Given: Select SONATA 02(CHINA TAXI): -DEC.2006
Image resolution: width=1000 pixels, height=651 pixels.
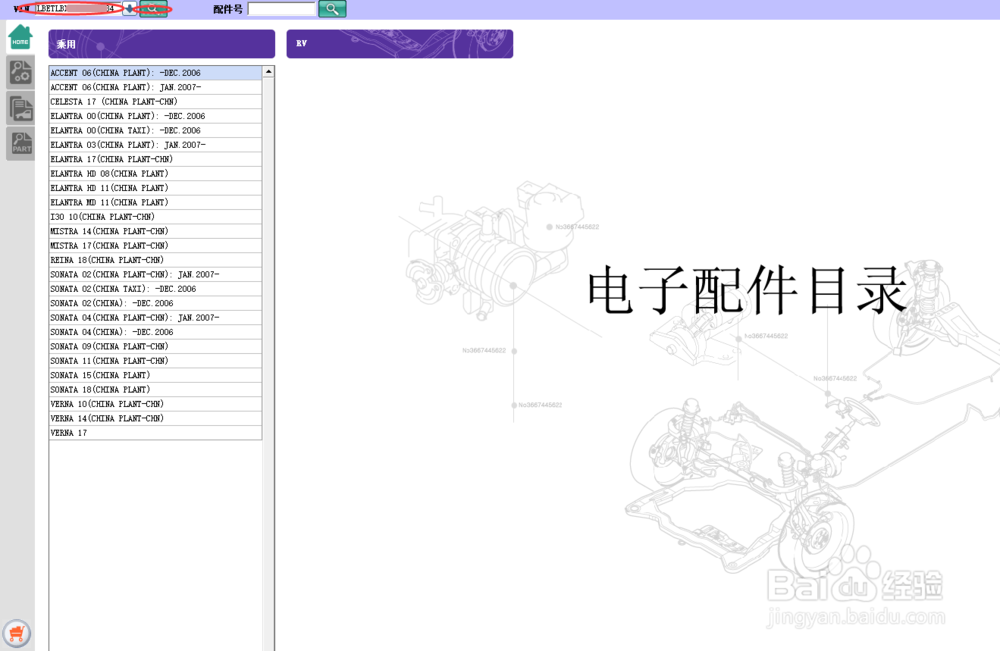Looking at the screenshot, I should [x=155, y=289].
